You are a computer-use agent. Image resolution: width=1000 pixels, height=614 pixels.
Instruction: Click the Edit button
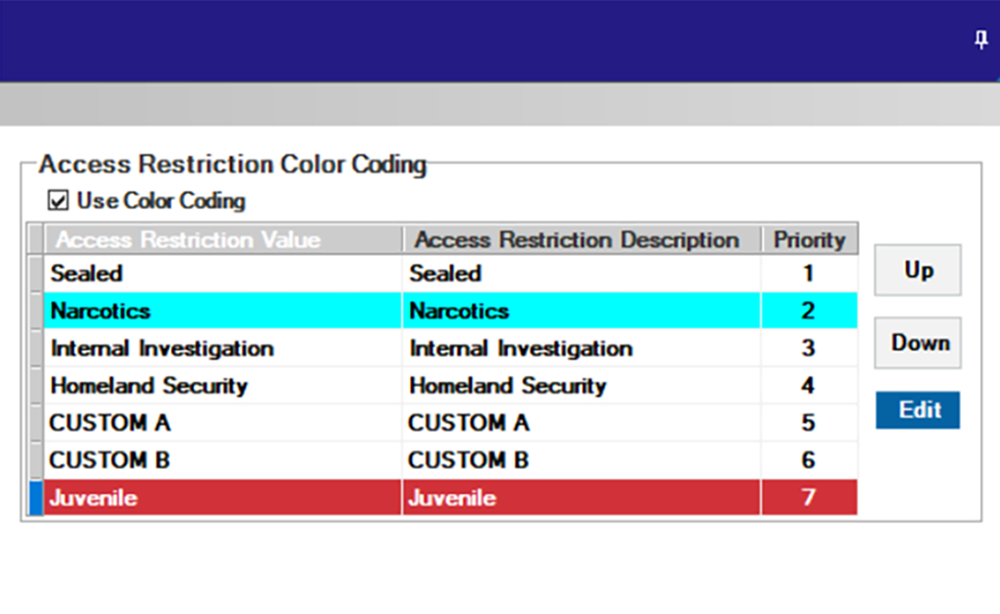917,410
